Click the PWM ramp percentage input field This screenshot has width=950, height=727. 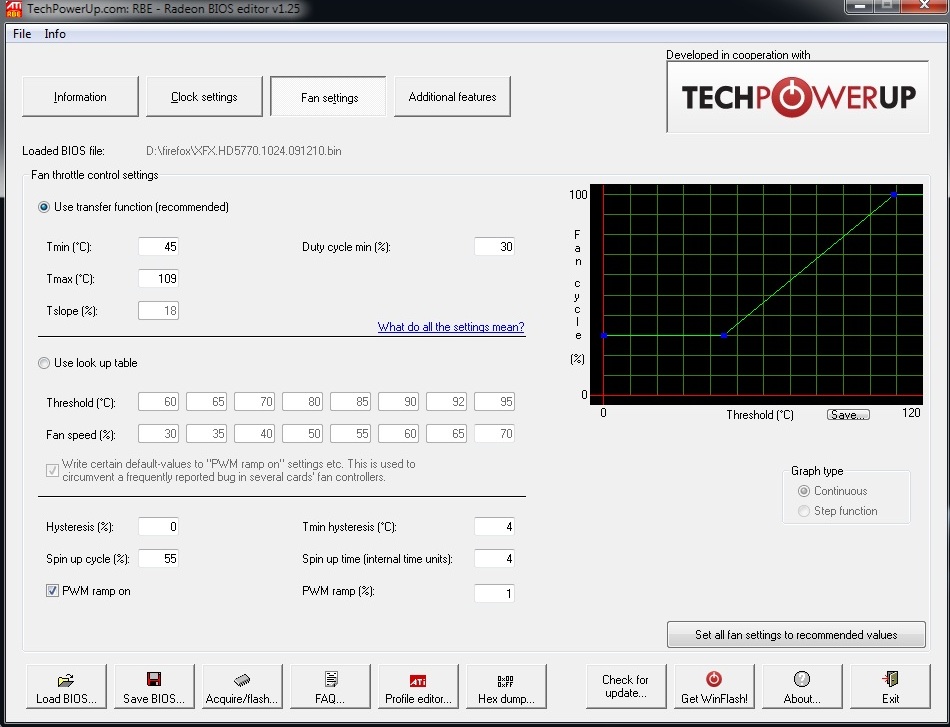494,593
